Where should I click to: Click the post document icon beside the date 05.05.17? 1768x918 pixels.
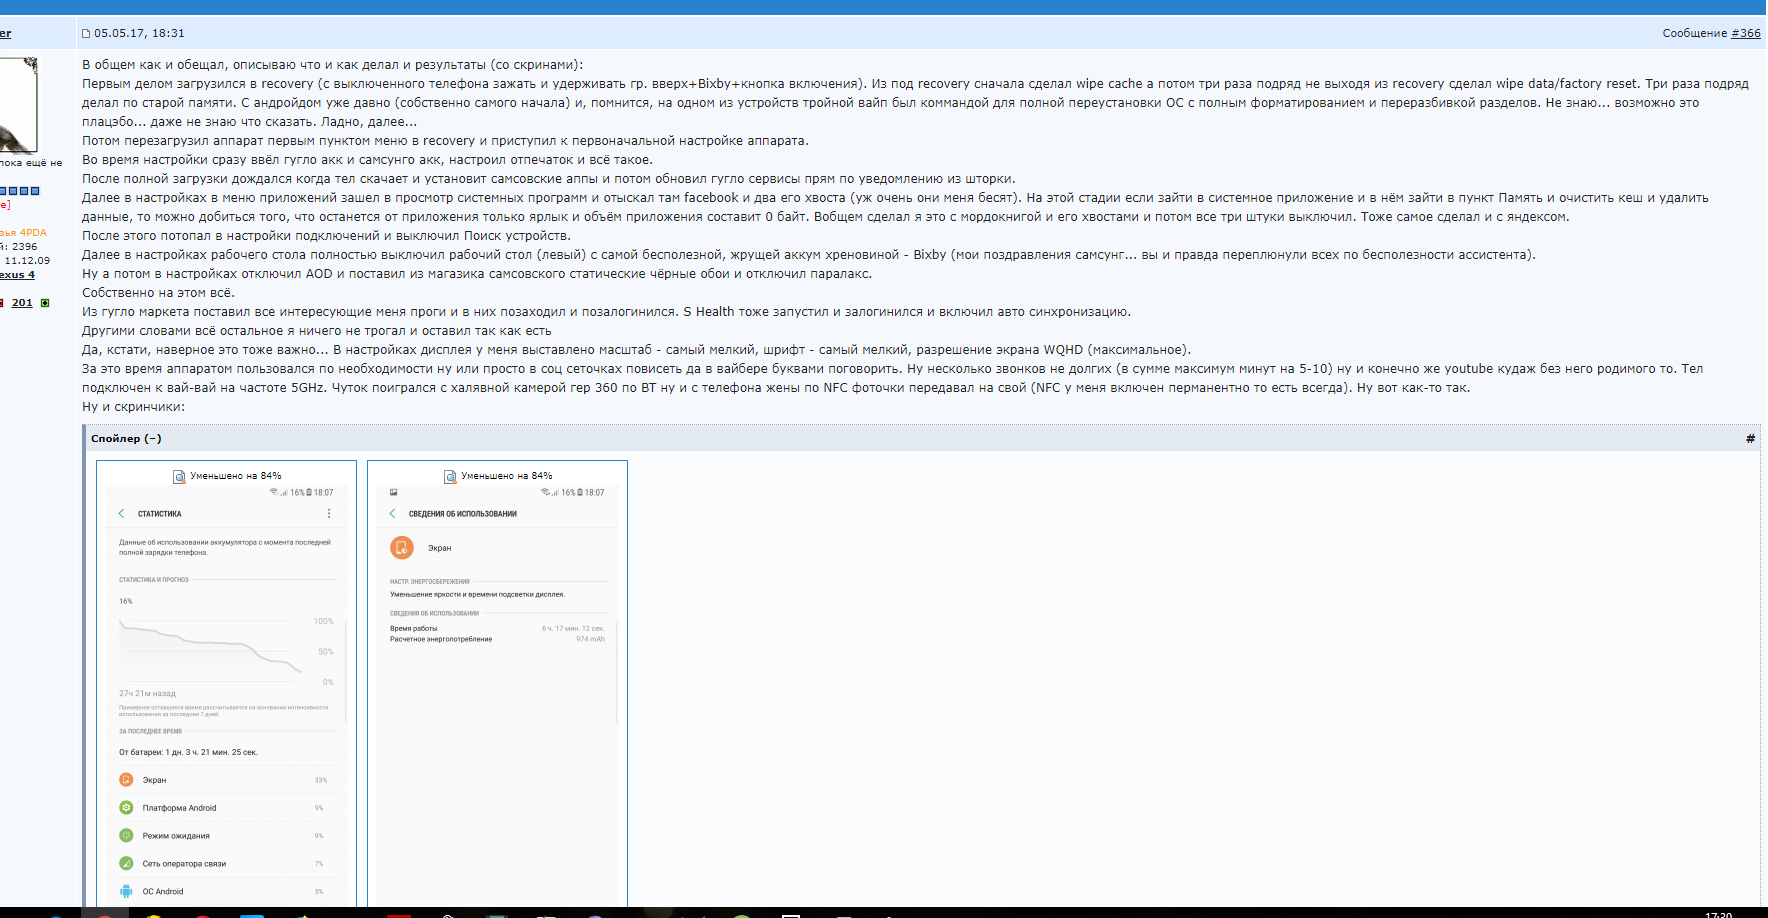(x=86, y=33)
